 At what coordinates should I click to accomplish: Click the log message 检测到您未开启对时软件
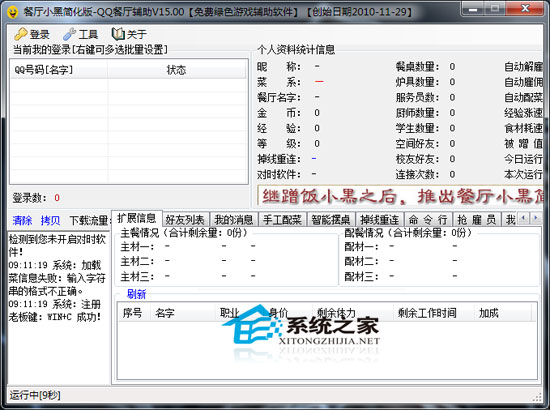click(57, 246)
